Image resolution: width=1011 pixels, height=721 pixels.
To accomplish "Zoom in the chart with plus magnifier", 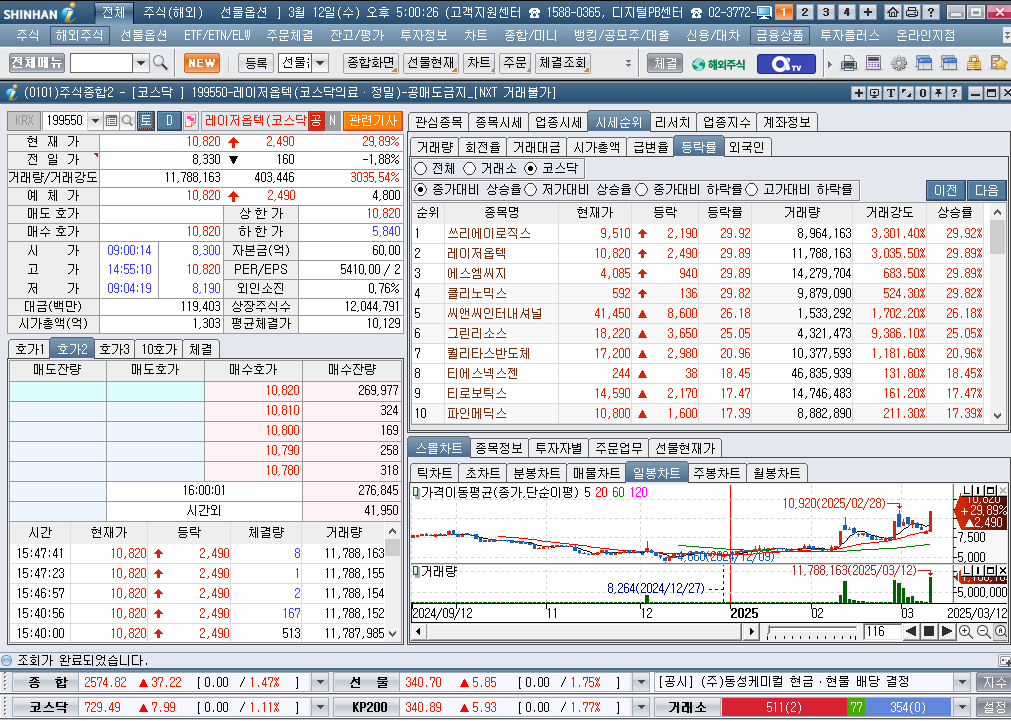I will 965,631.
